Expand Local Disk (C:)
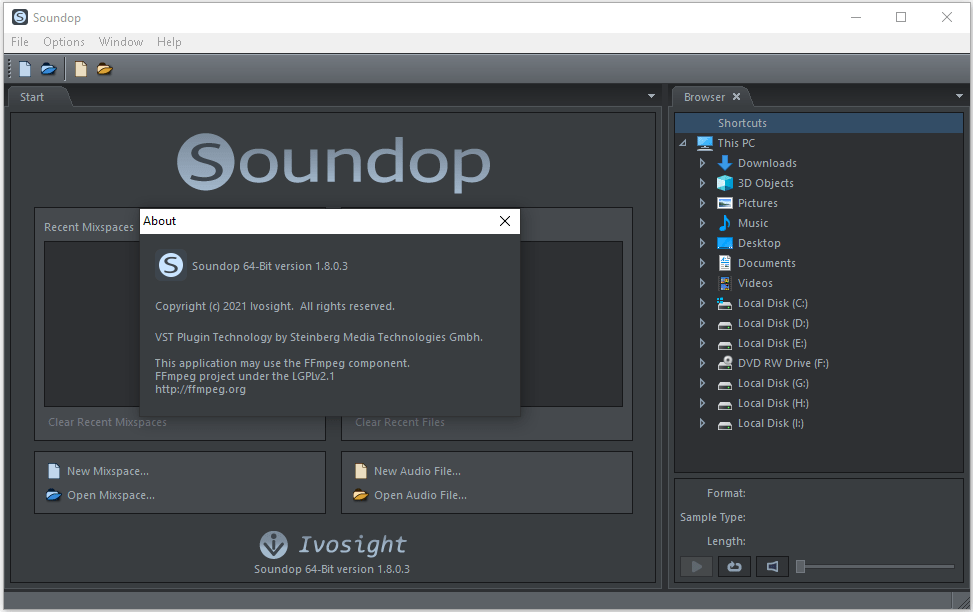The height and width of the screenshot is (612, 973). pos(702,303)
